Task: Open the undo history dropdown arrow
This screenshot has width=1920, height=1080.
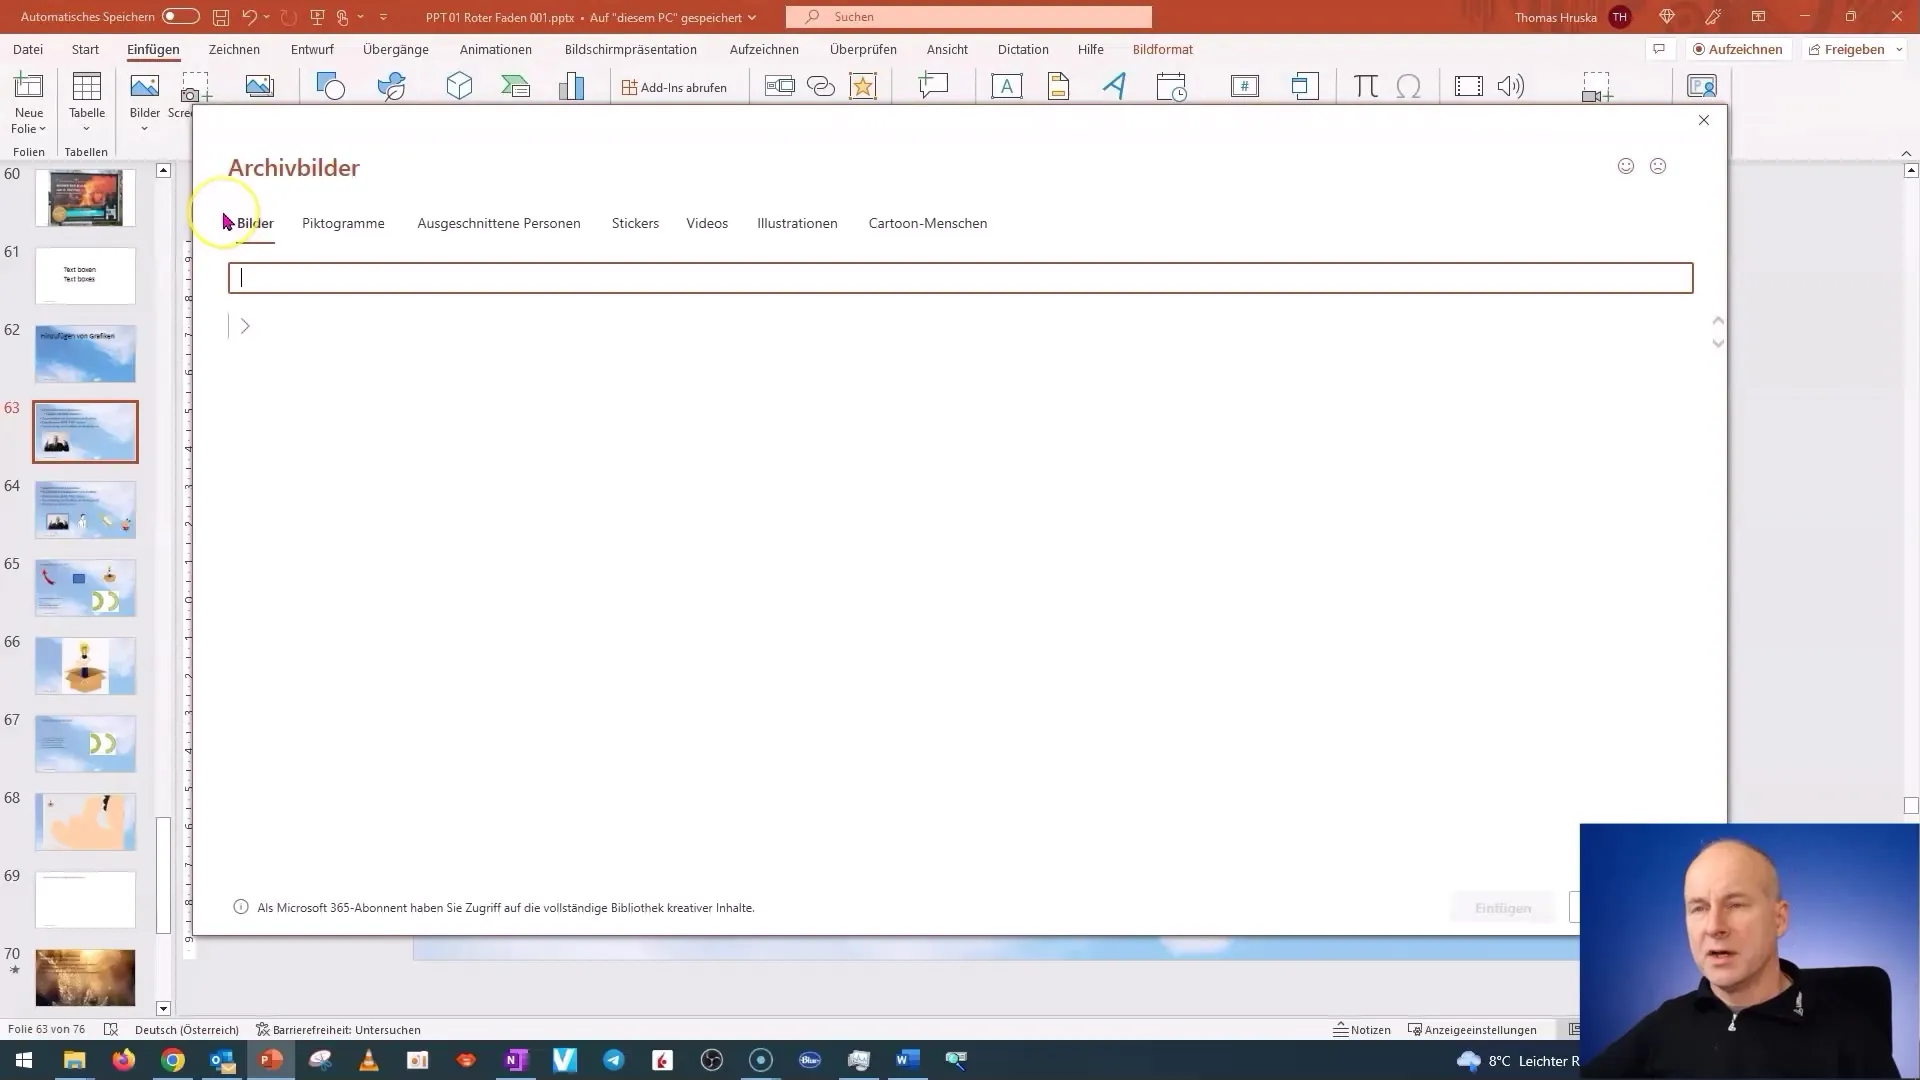Action: [267, 17]
